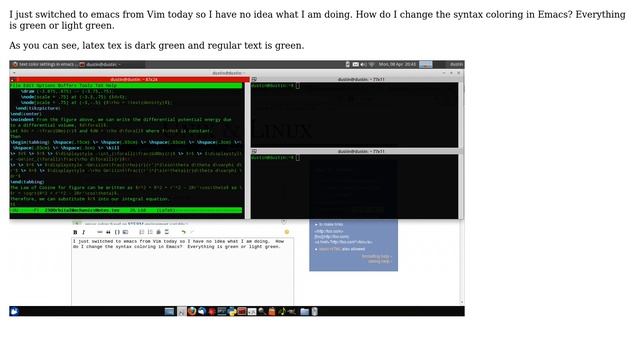Click the workspace switcher in the top panel

(426, 64)
